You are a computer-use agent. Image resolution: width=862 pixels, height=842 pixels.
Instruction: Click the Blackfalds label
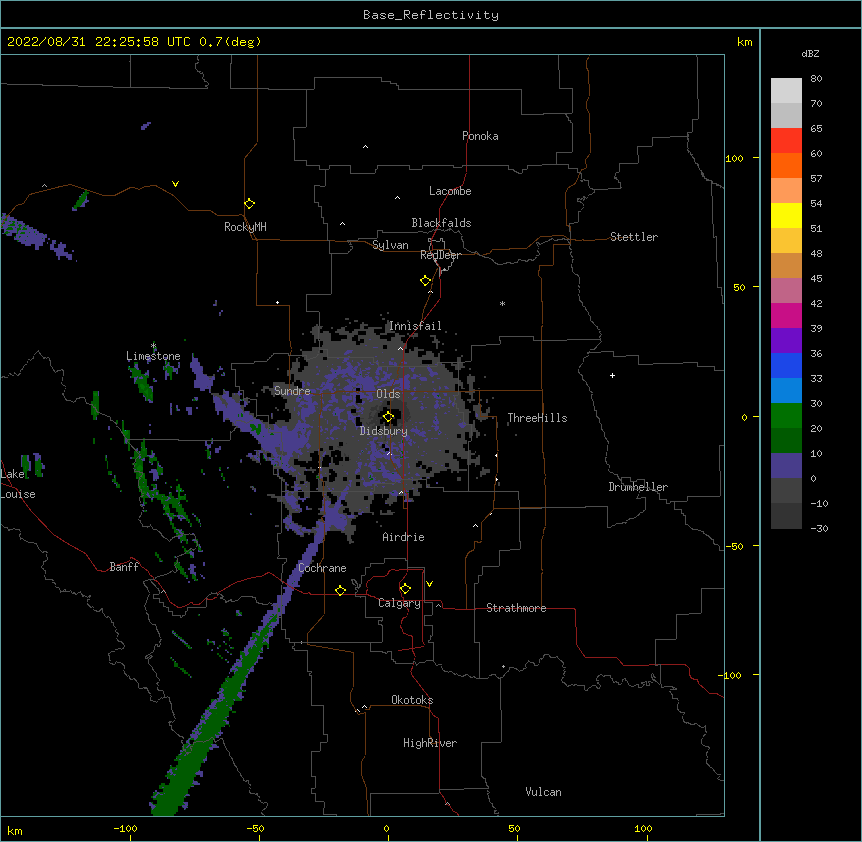[x=441, y=223]
